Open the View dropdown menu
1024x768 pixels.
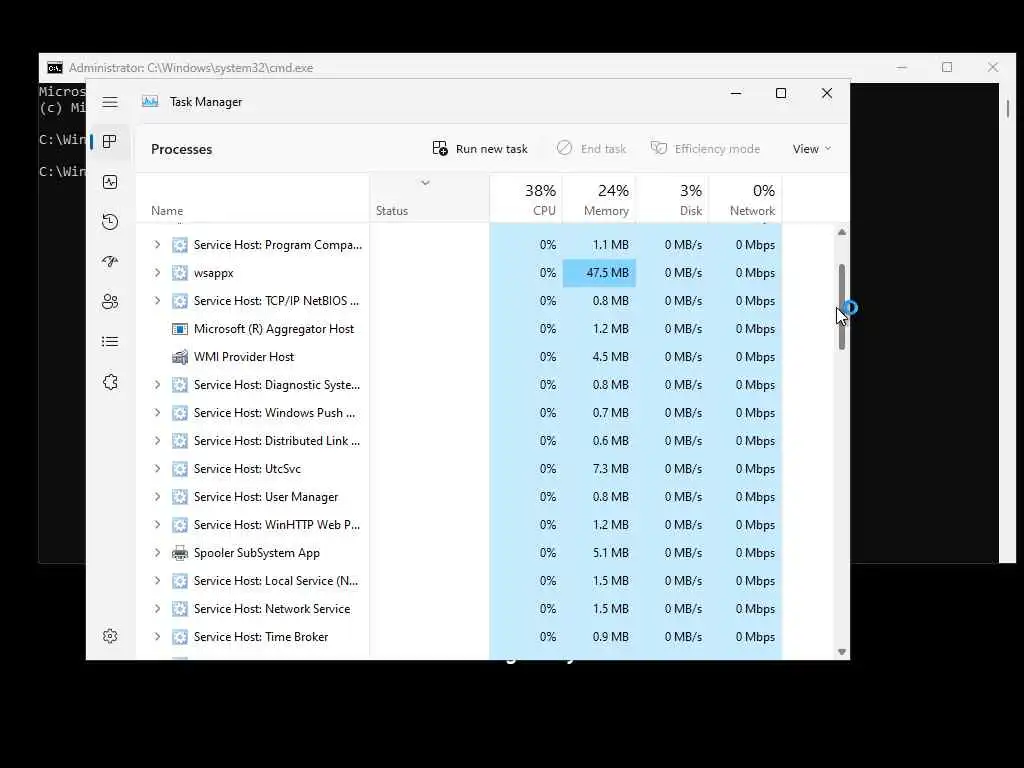[812, 149]
